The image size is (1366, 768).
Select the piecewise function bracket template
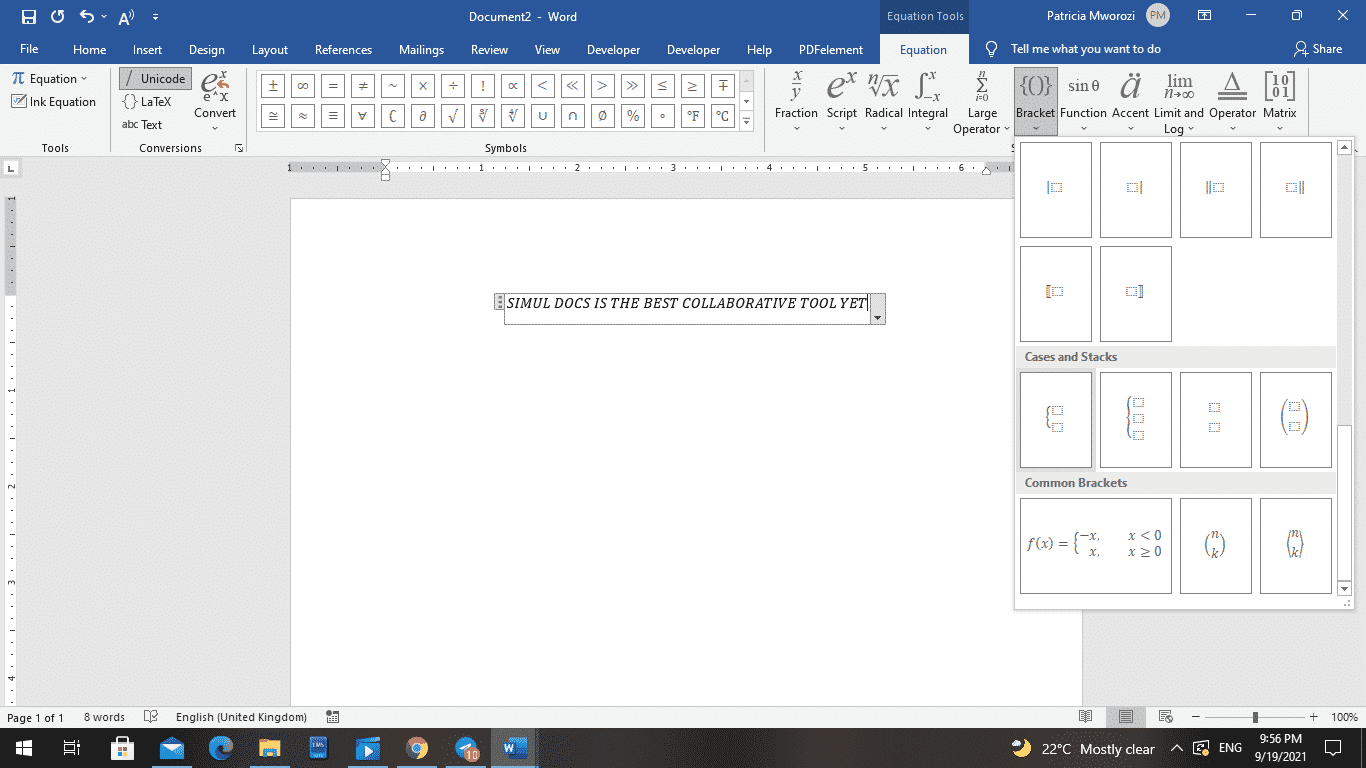(1095, 546)
